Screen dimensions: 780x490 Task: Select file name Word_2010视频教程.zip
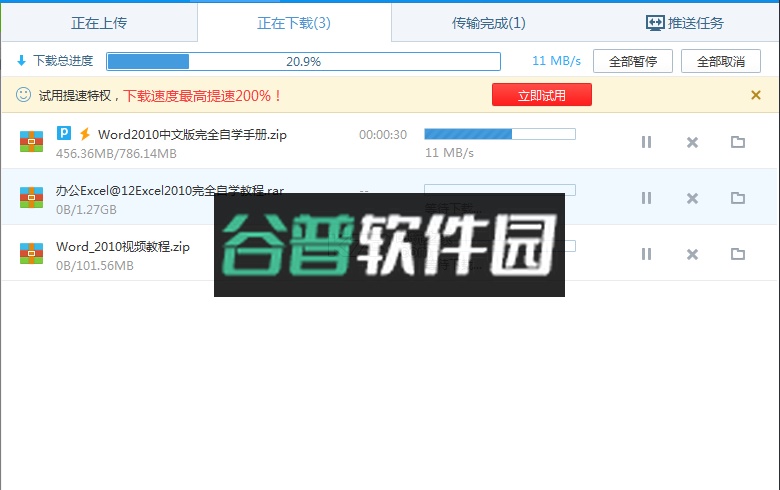[x=122, y=247]
